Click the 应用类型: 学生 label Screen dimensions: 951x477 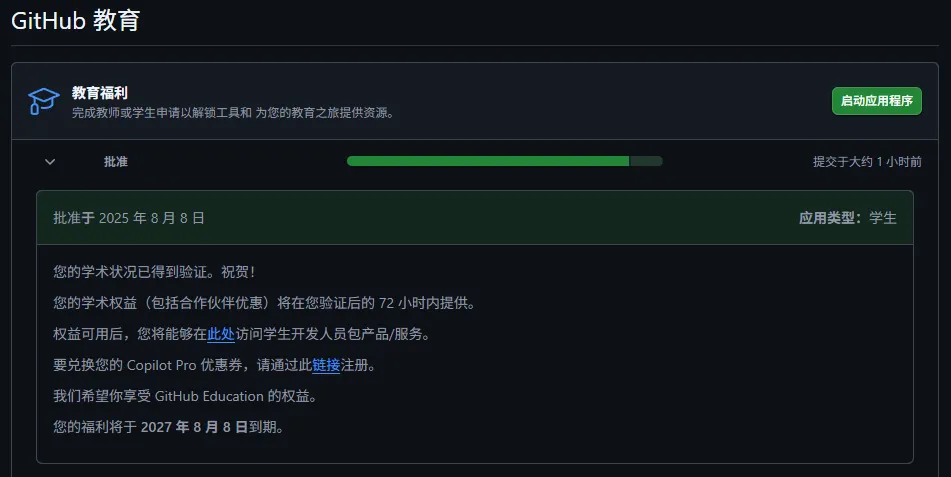click(x=847, y=218)
